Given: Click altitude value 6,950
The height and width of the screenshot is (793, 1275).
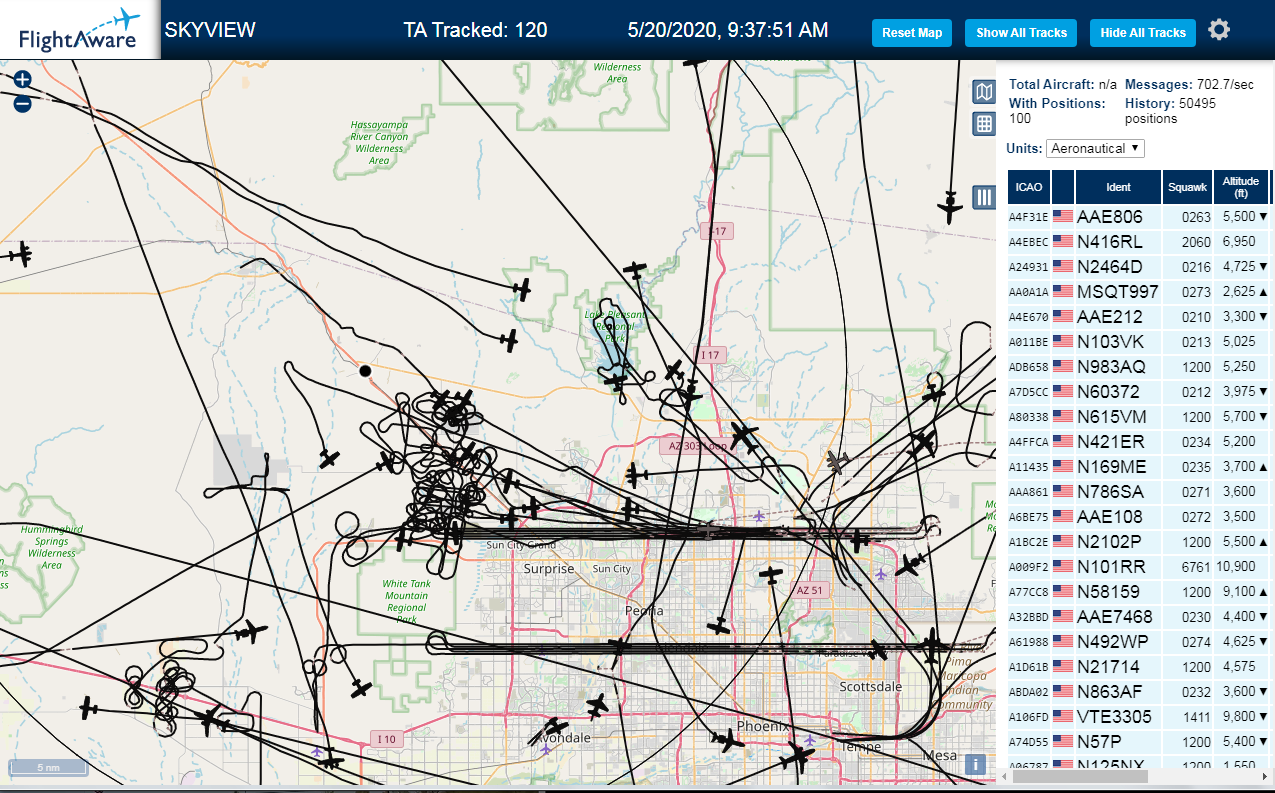Looking at the screenshot, I should point(1238,242).
